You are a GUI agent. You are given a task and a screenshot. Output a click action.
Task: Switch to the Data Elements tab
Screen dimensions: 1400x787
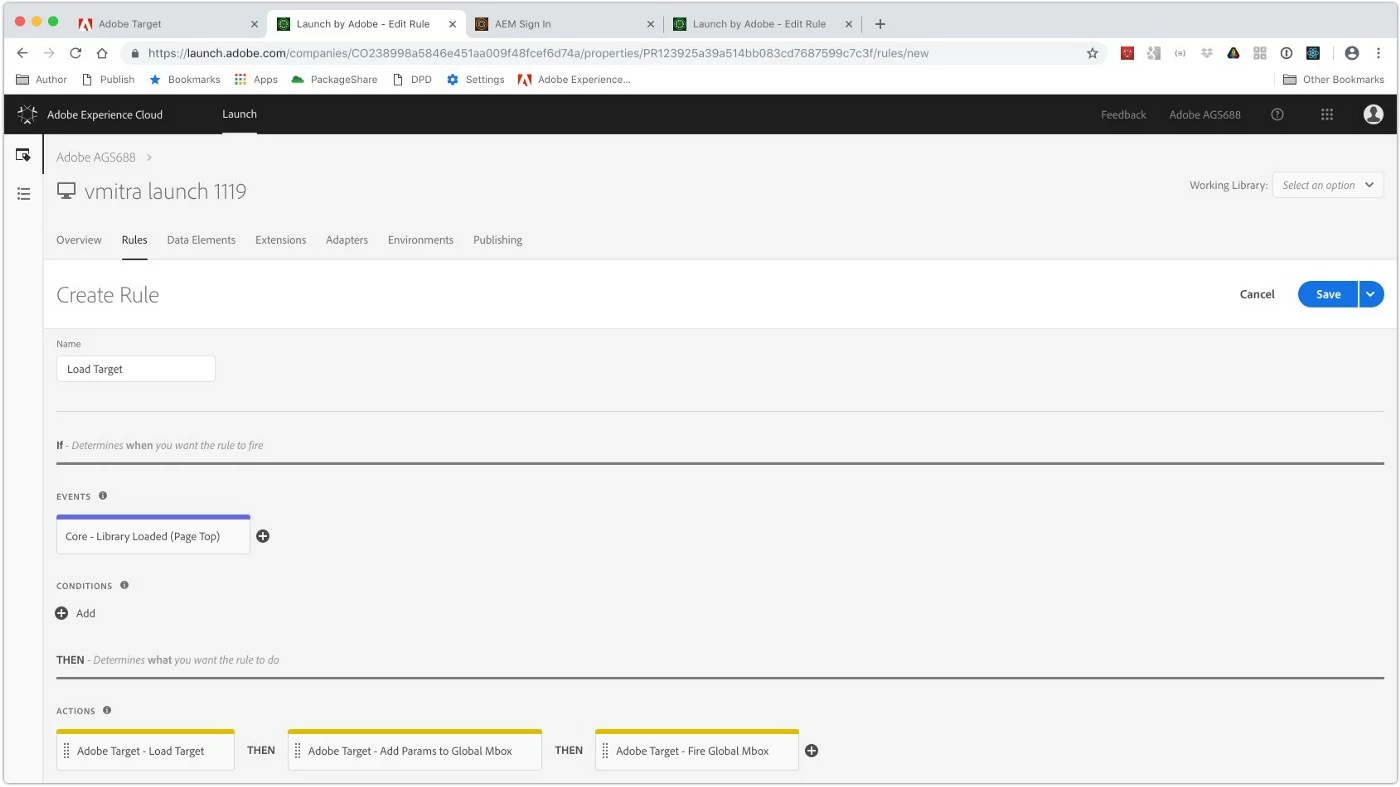pyautogui.click(x=201, y=240)
